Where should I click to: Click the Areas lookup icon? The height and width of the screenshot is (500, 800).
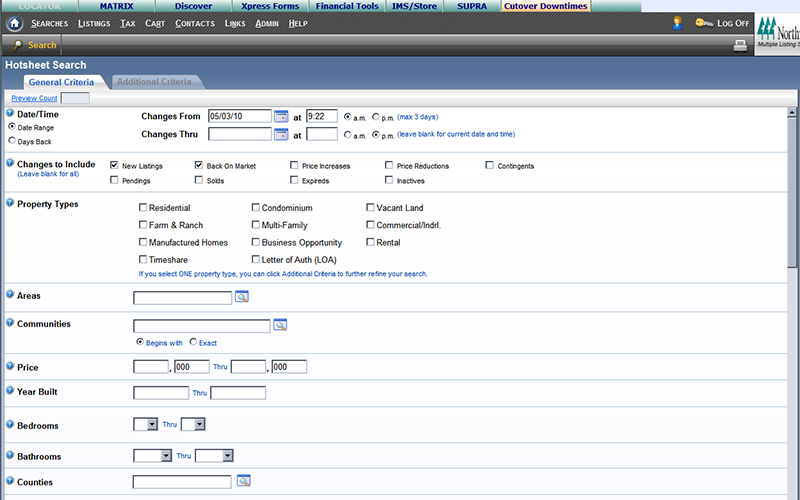coord(242,297)
